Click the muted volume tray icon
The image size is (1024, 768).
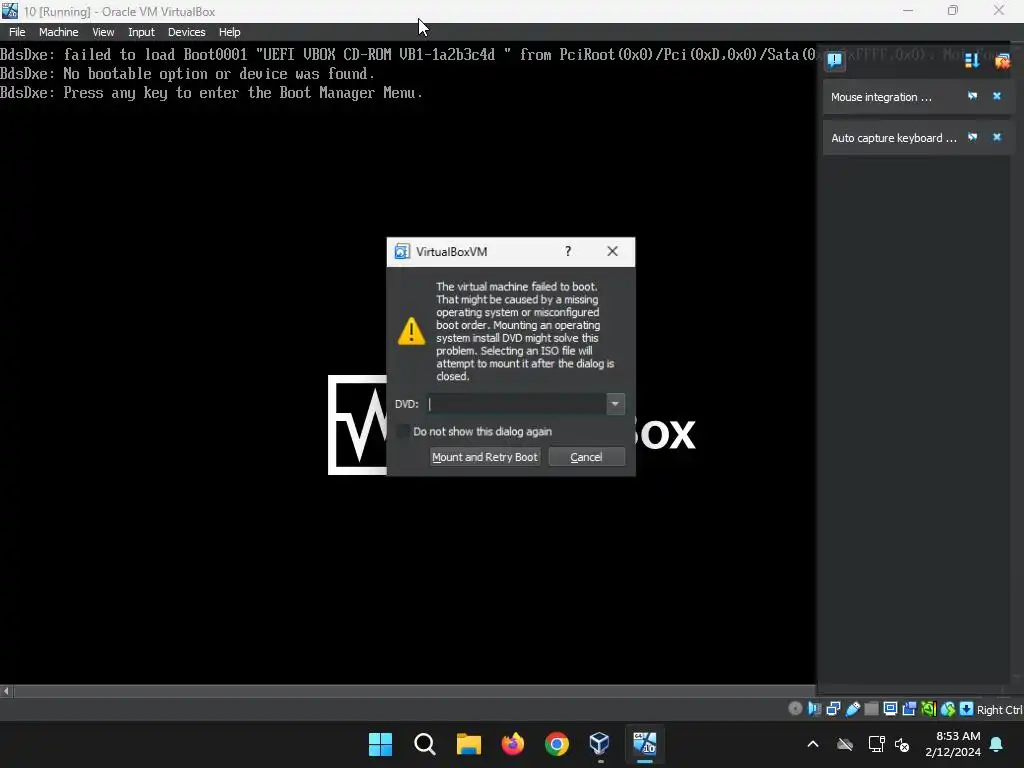tap(903, 744)
